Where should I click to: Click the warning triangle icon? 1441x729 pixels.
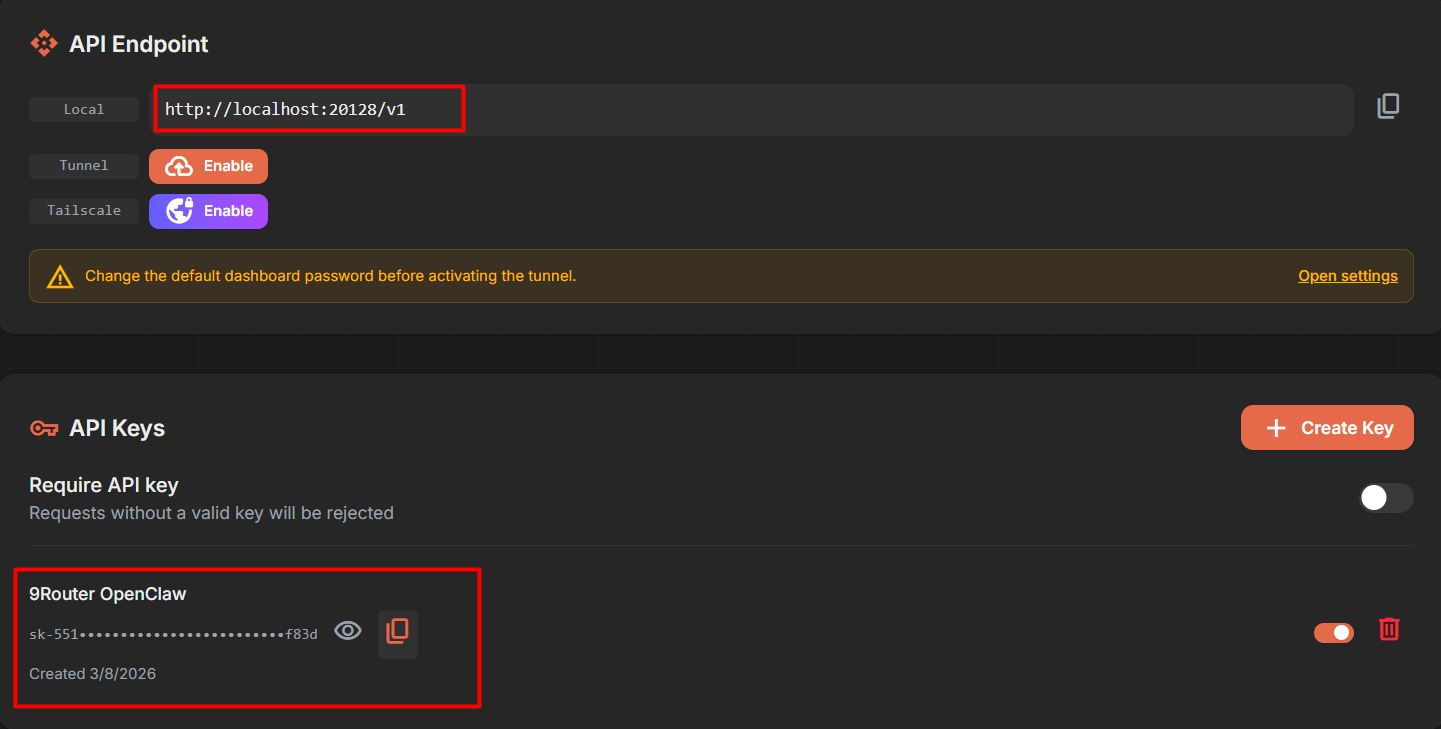pyautogui.click(x=60, y=276)
